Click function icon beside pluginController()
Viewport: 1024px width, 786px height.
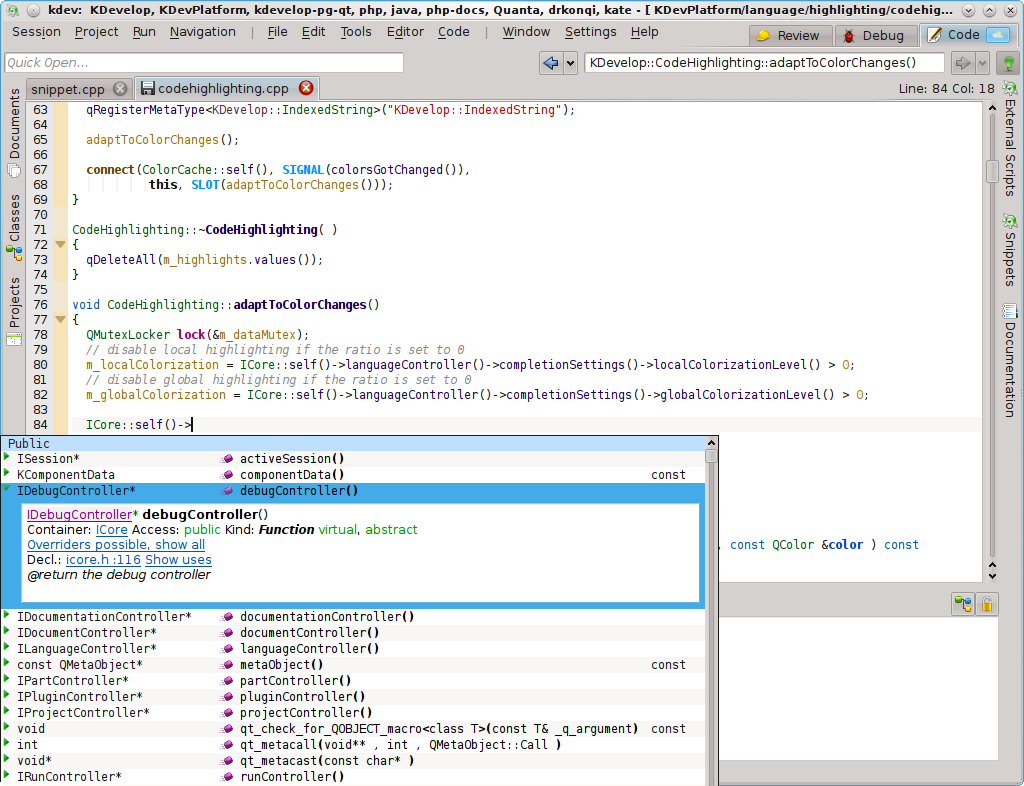tap(227, 697)
